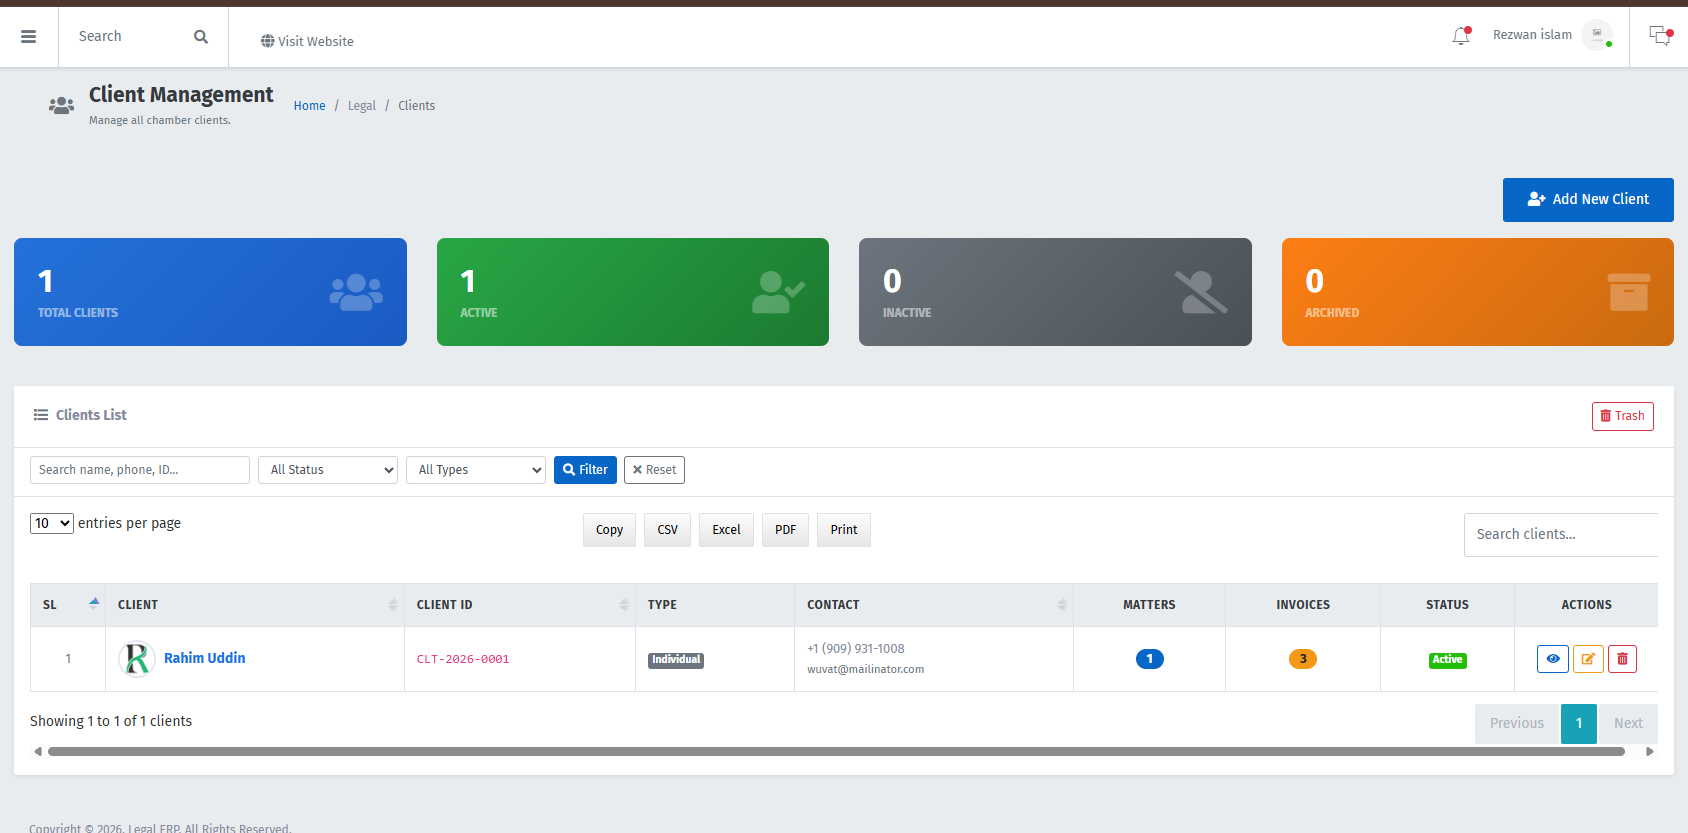Sort table by Client column
The height and width of the screenshot is (833, 1688).
(255, 605)
